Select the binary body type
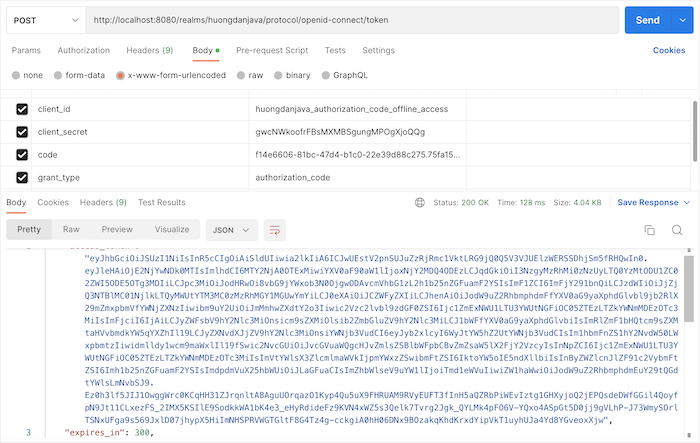 tap(278, 75)
